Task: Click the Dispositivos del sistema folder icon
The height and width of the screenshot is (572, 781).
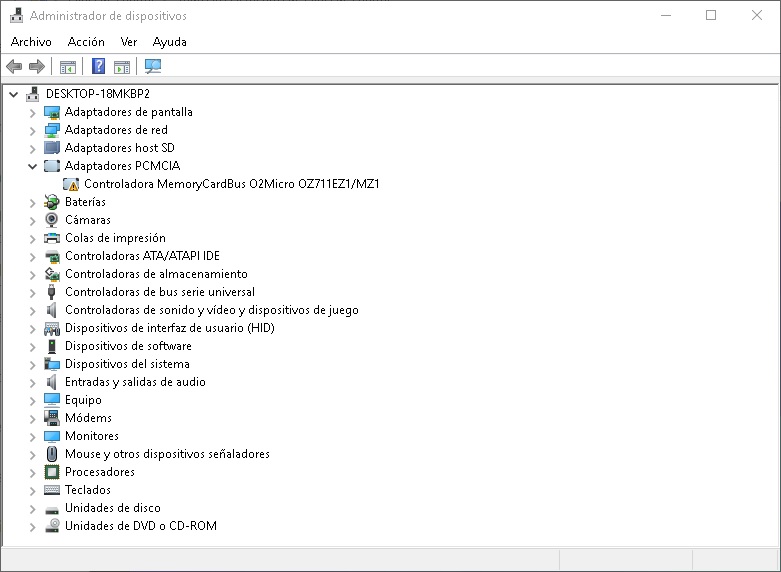Action: point(52,364)
